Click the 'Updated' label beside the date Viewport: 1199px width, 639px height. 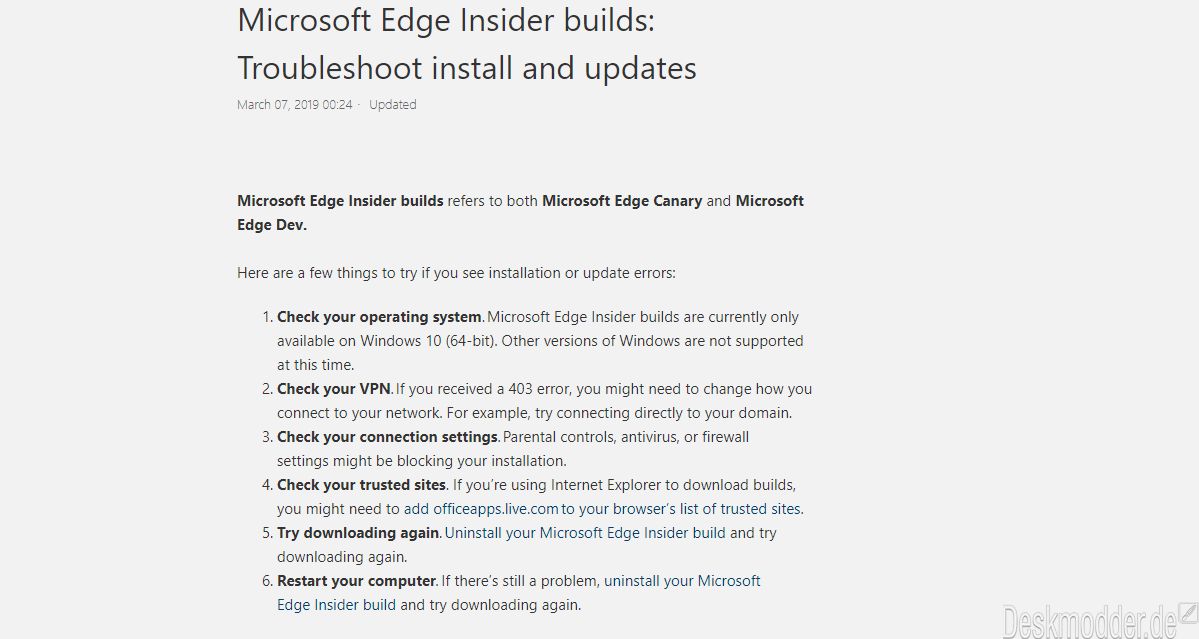click(x=392, y=105)
